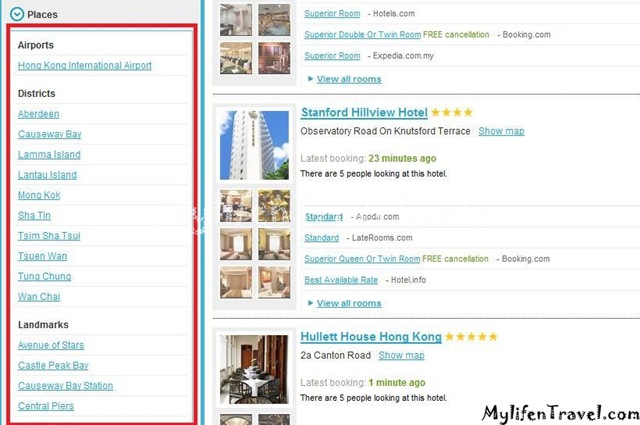This screenshot has width=640, height=425.
Task: Open Standard room offer from LateRooms.com
Action: (x=321, y=238)
